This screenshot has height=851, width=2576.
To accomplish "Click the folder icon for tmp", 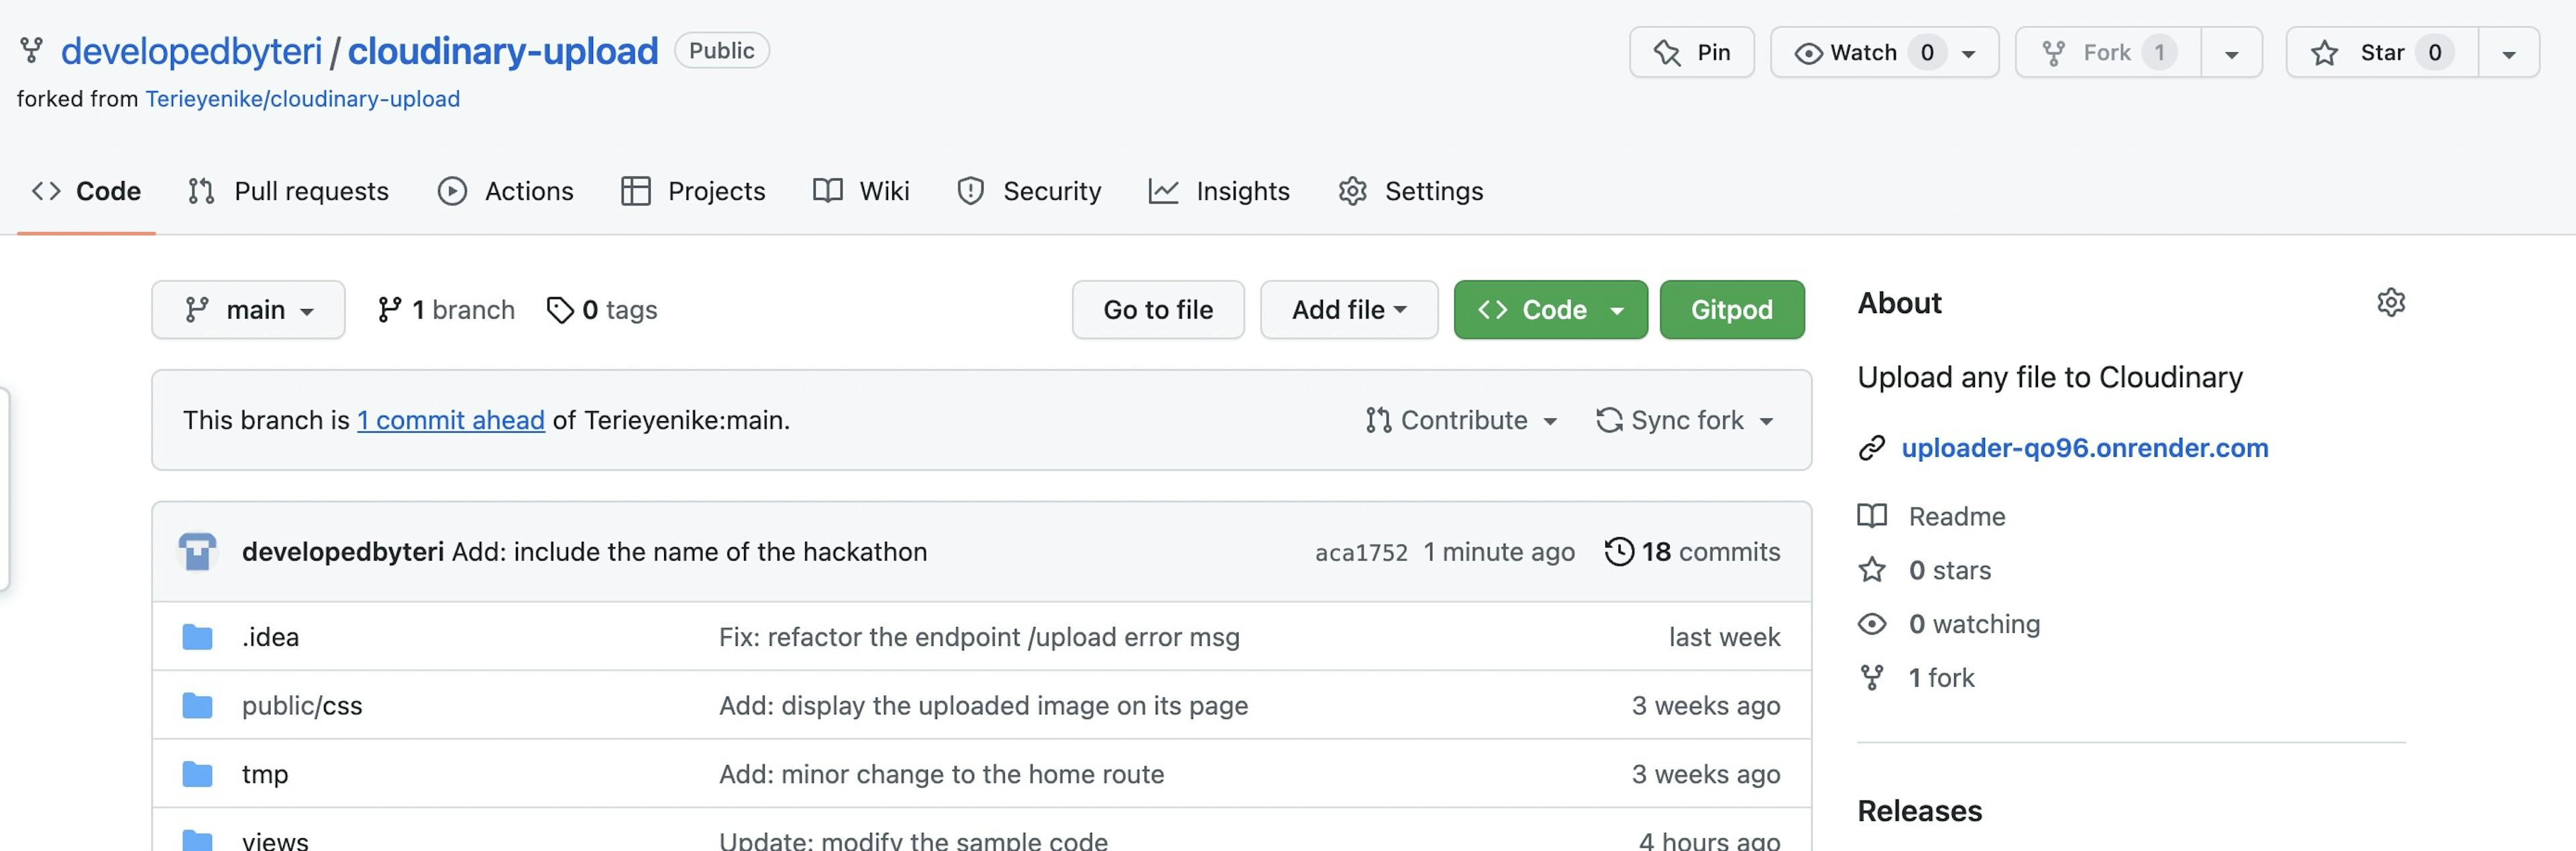I will (197, 774).
